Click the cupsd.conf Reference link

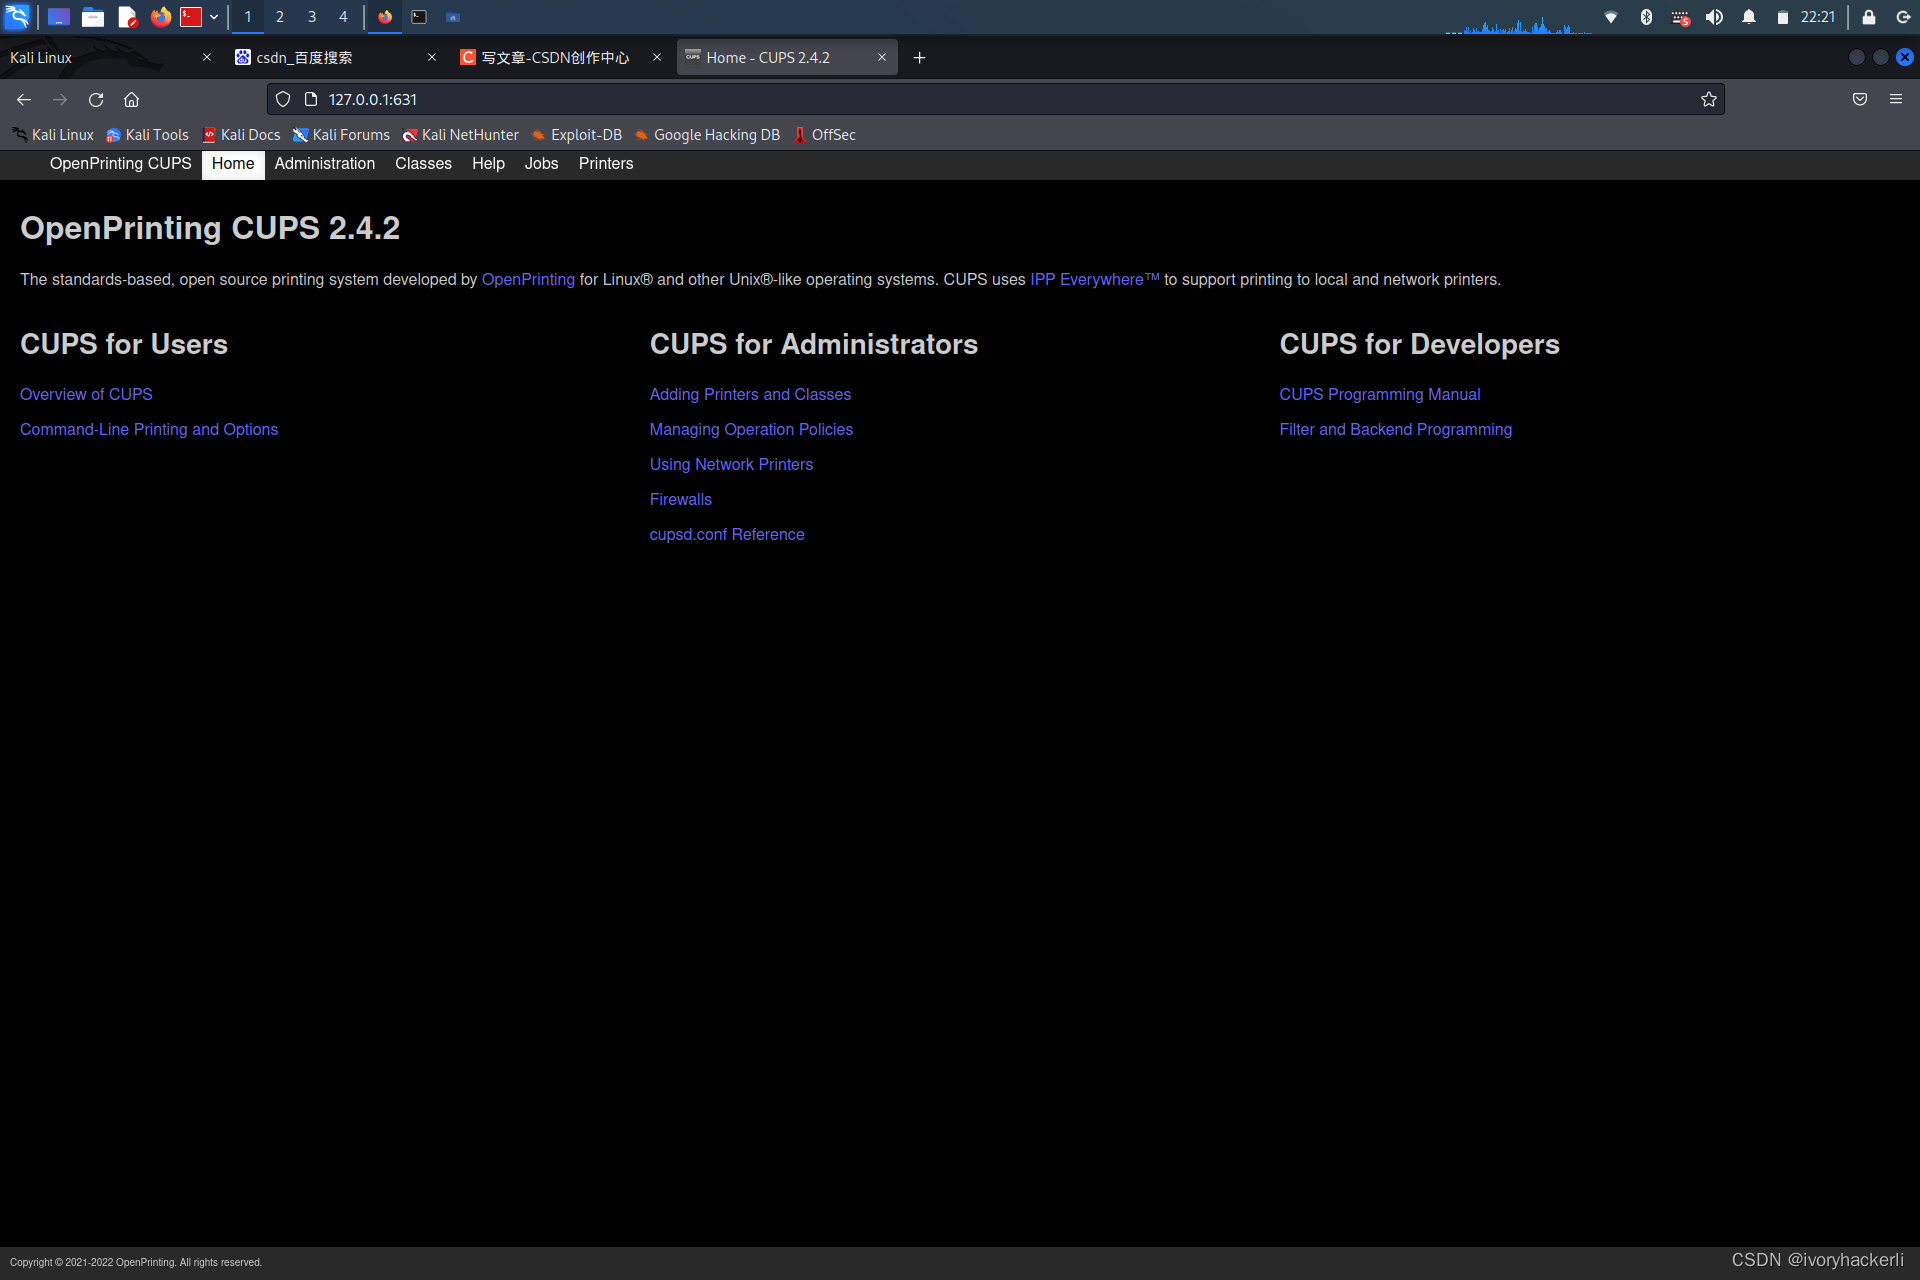pos(726,534)
